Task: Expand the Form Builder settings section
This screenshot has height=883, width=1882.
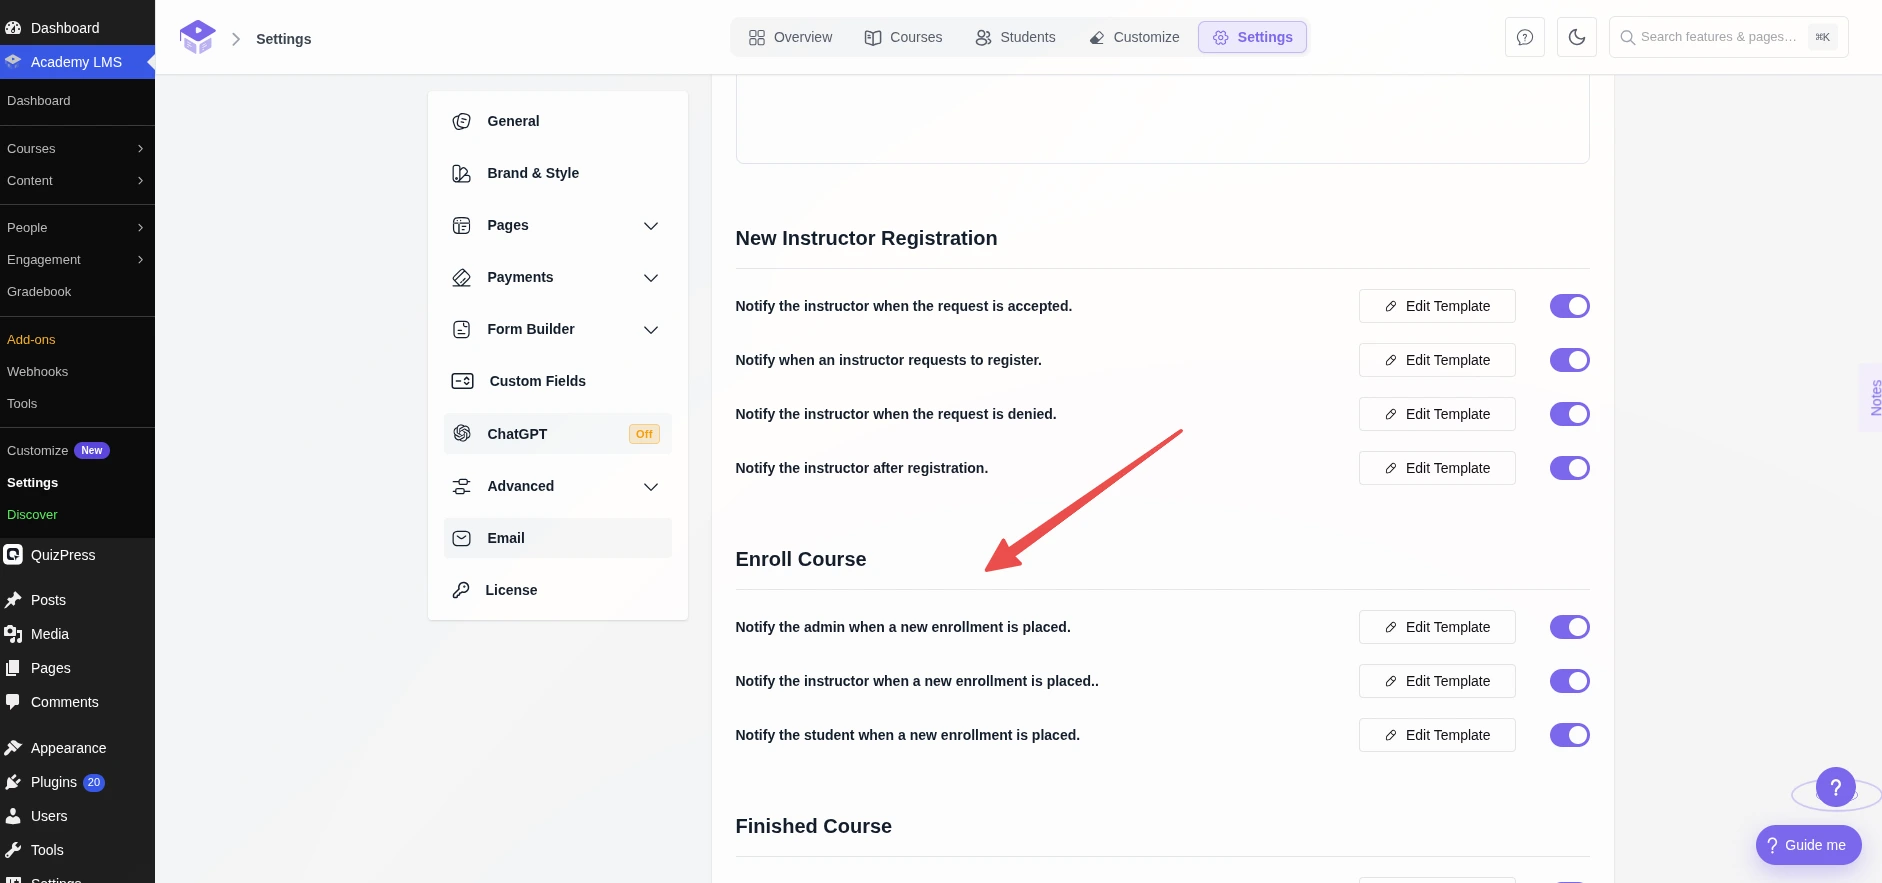Action: tap(651, 330)
